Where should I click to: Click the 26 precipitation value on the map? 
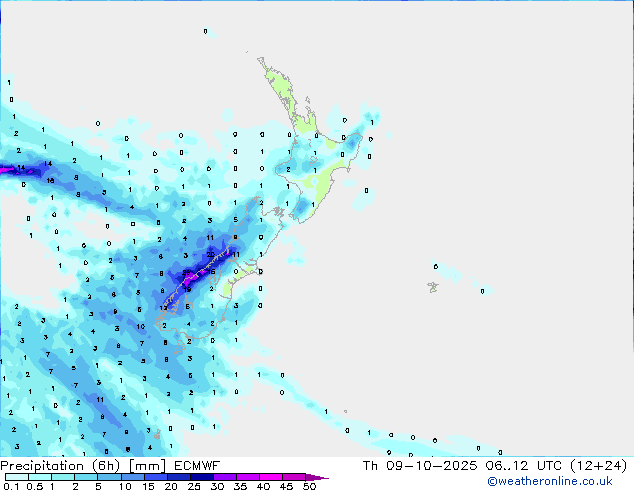186,272
